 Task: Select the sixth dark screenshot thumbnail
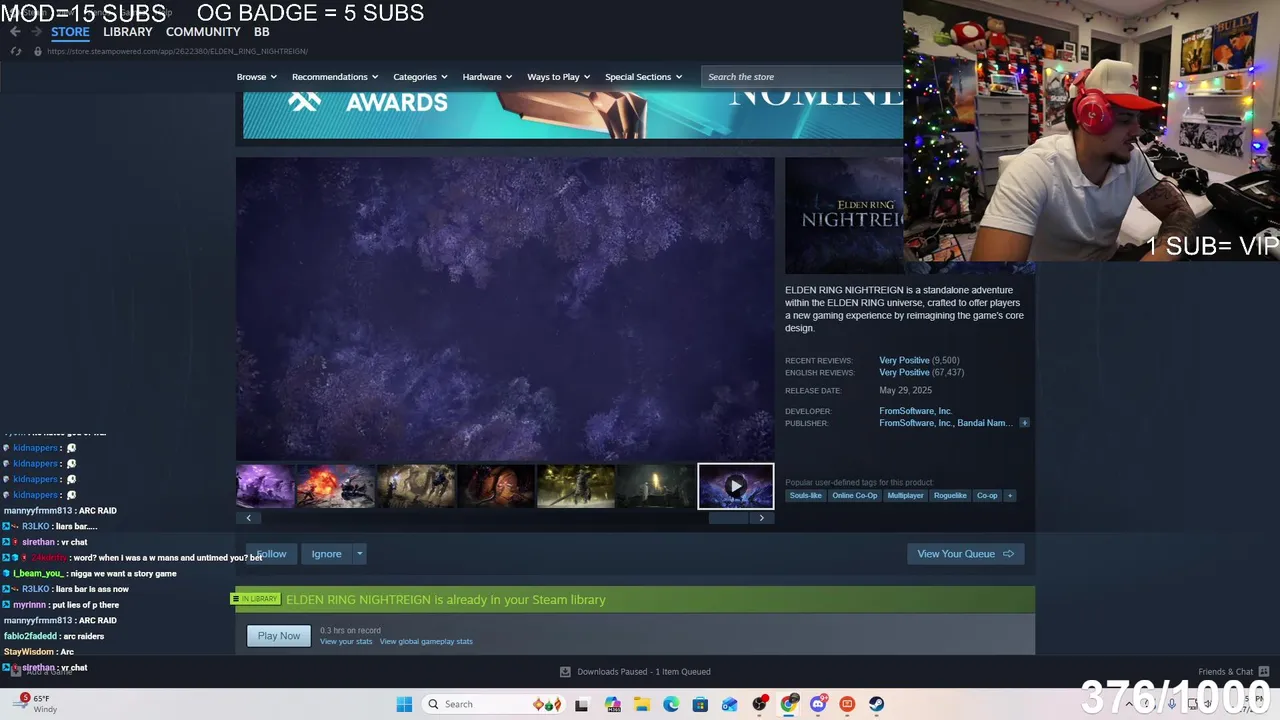click(656, 487)
